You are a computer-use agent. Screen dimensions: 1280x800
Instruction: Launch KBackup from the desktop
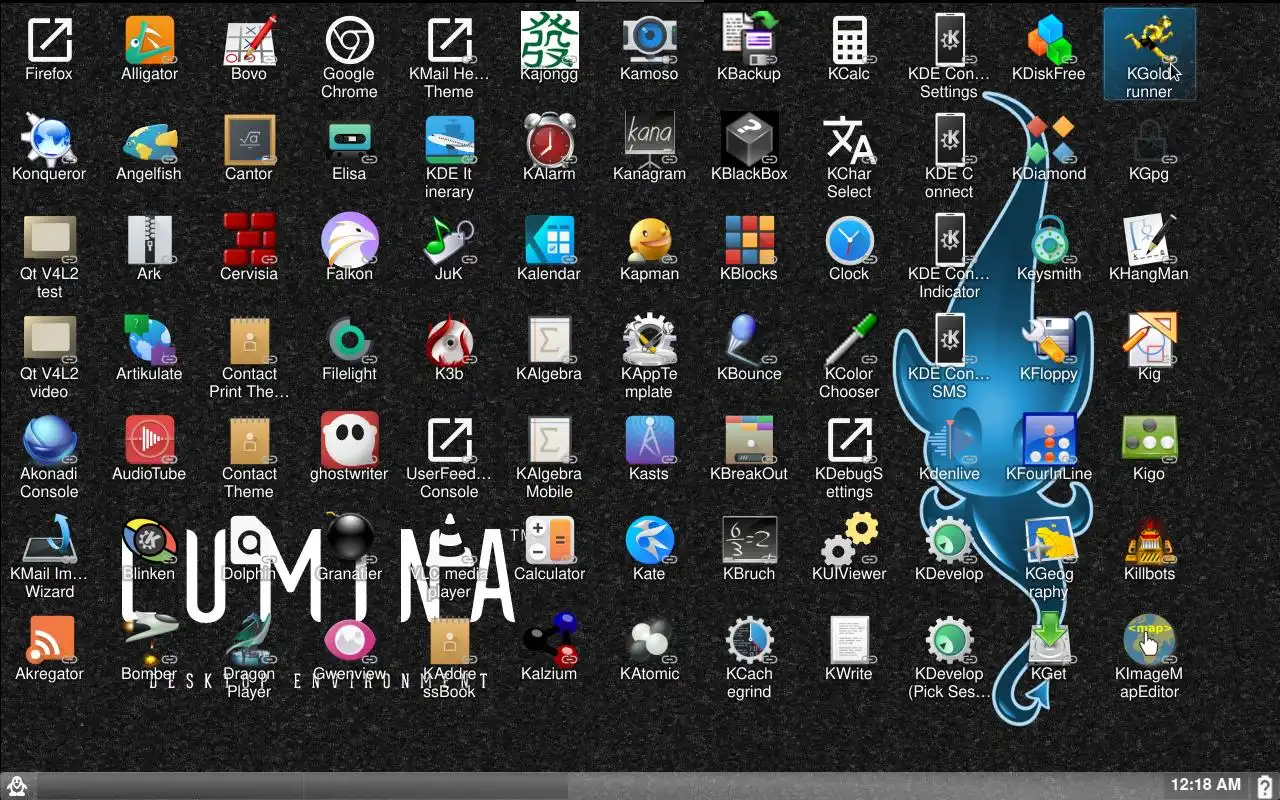[x=749, y=40]
